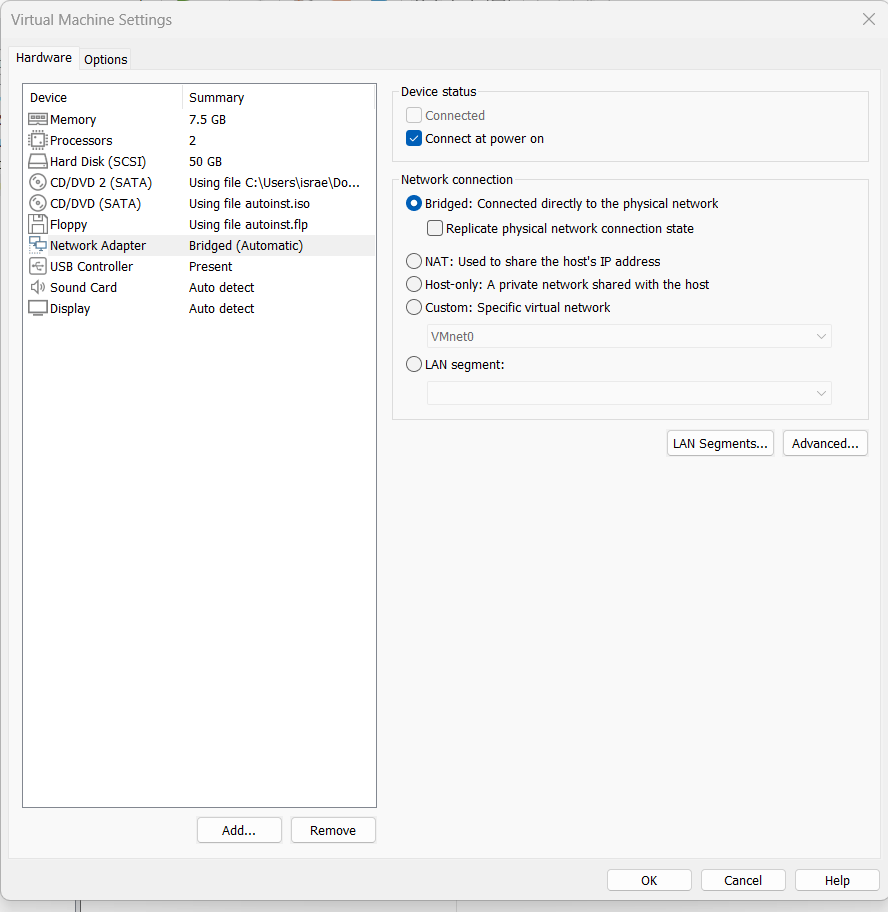
Task: Click the Add... device button
Action: [x=239, y=831]
